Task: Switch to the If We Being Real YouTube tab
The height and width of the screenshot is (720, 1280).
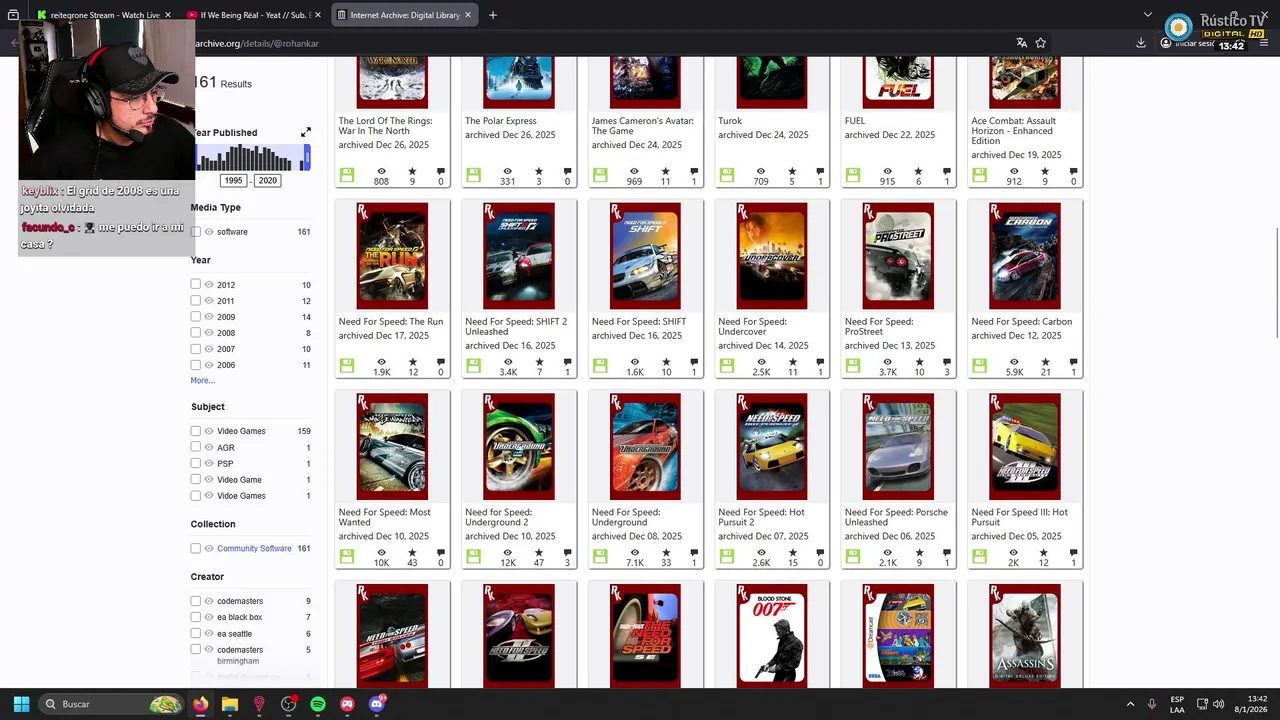Action: click(254, 15)
